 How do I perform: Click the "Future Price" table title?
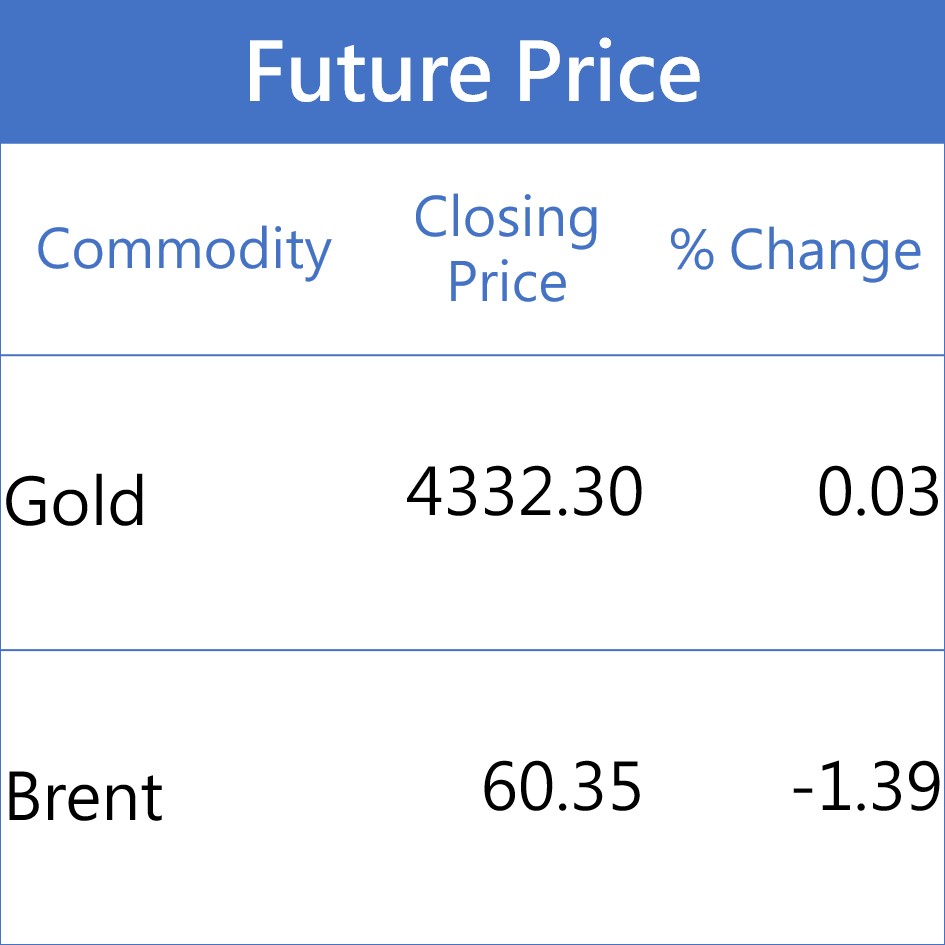(x=472, y=72)
